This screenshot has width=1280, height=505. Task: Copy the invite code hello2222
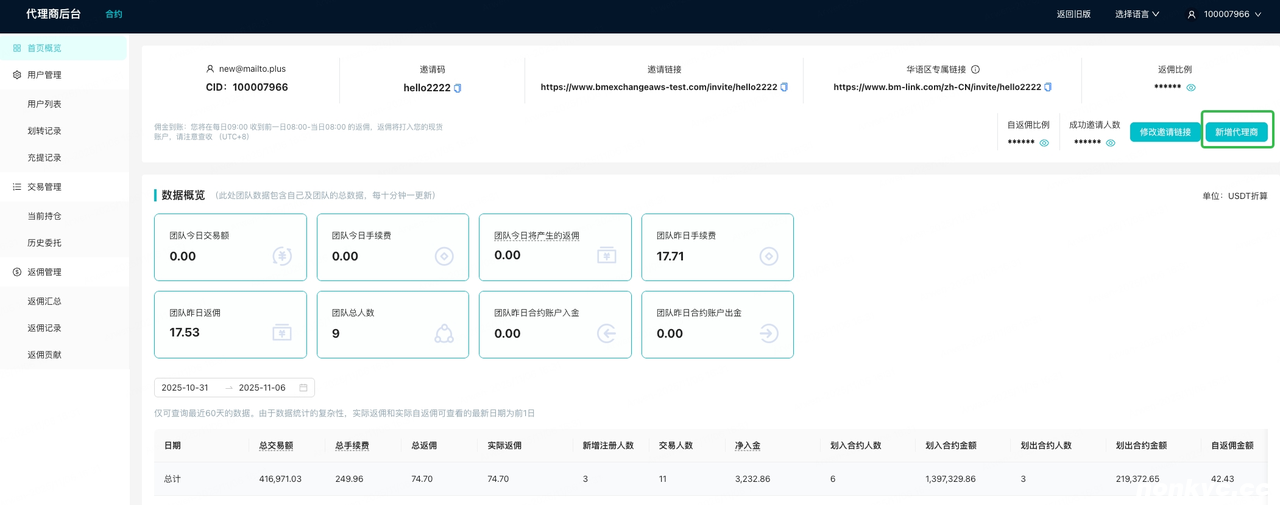pyautogui.click(x=458, y=88)
